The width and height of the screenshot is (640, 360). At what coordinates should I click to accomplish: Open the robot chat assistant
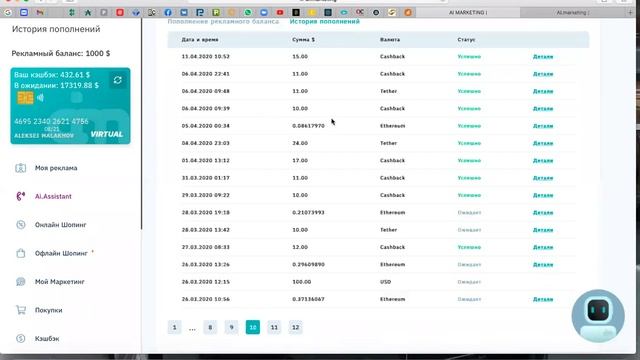click(598, 316)
